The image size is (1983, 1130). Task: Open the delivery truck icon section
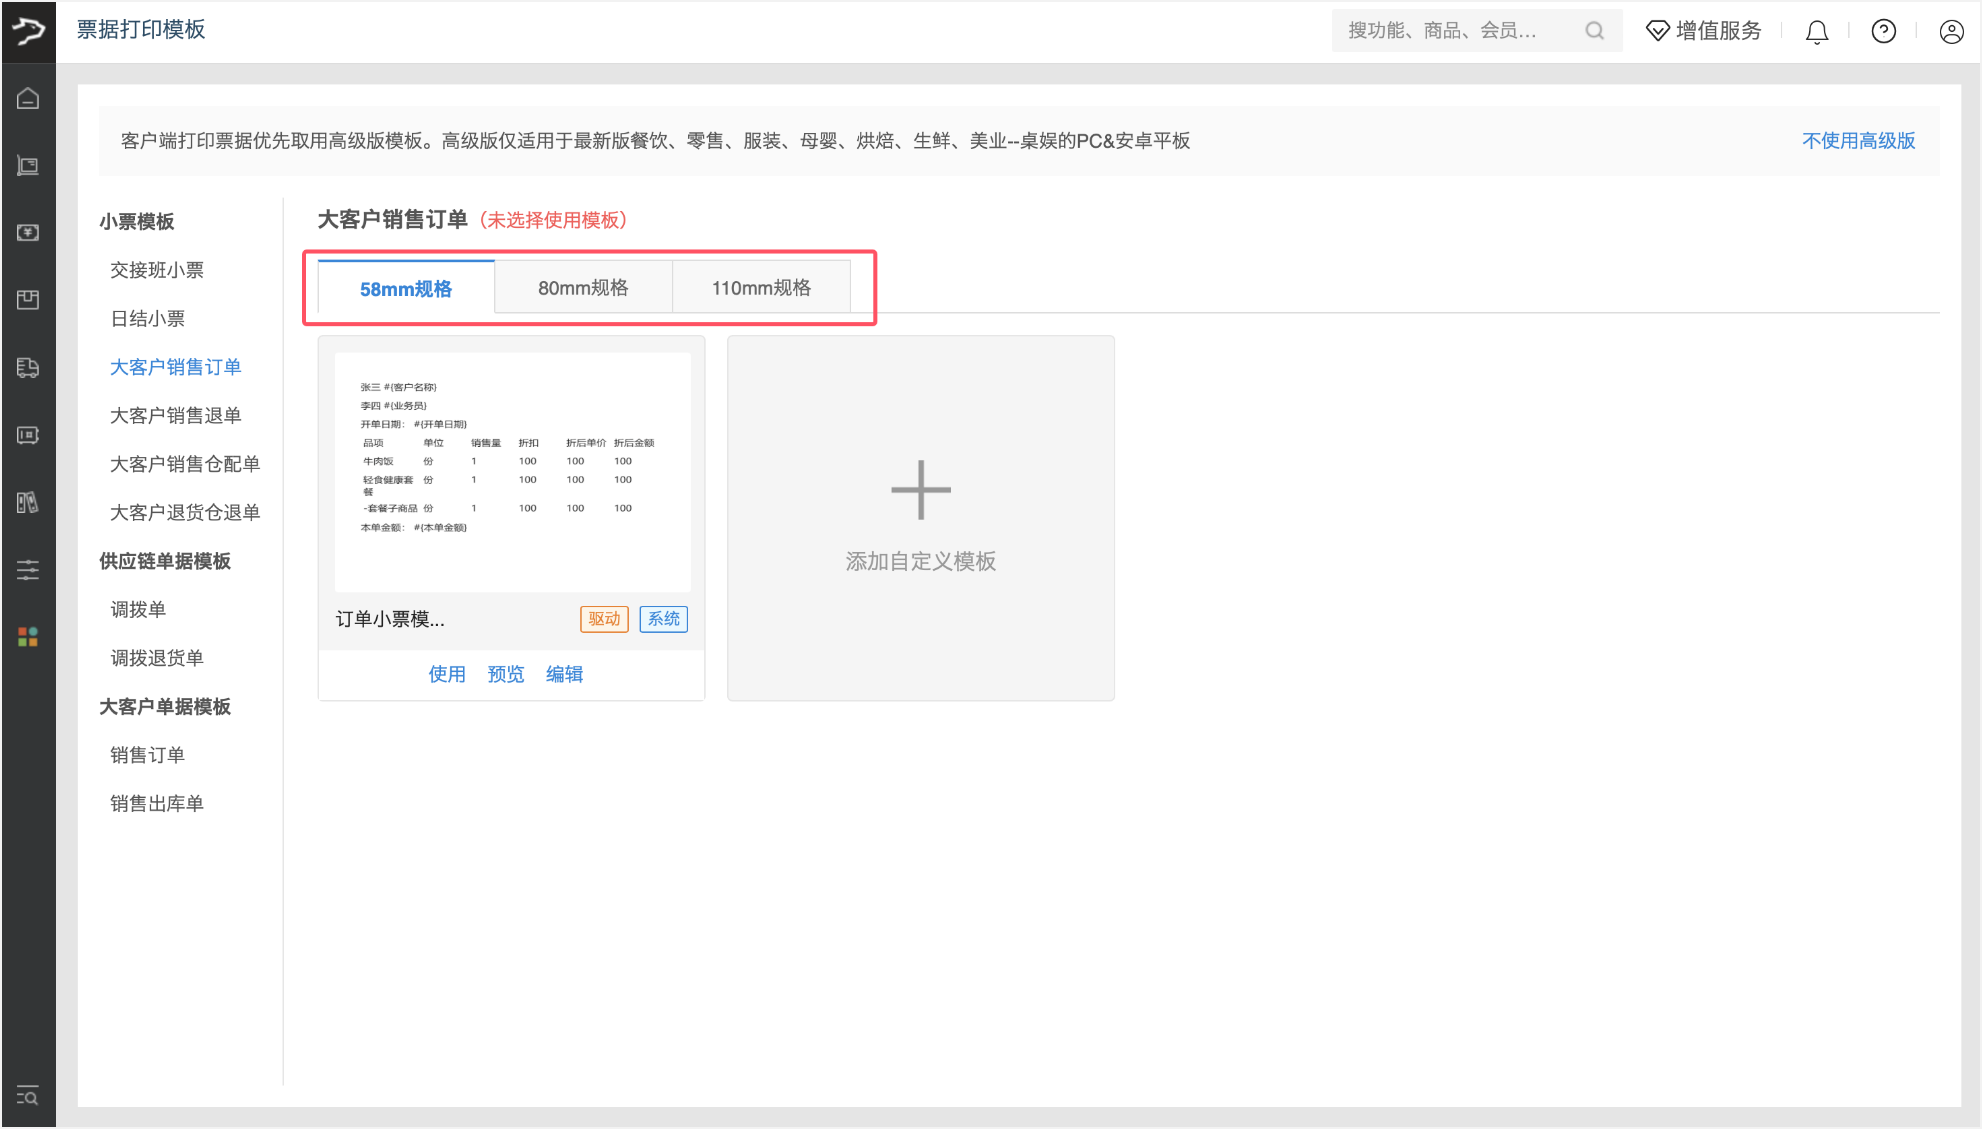point(28,367)
